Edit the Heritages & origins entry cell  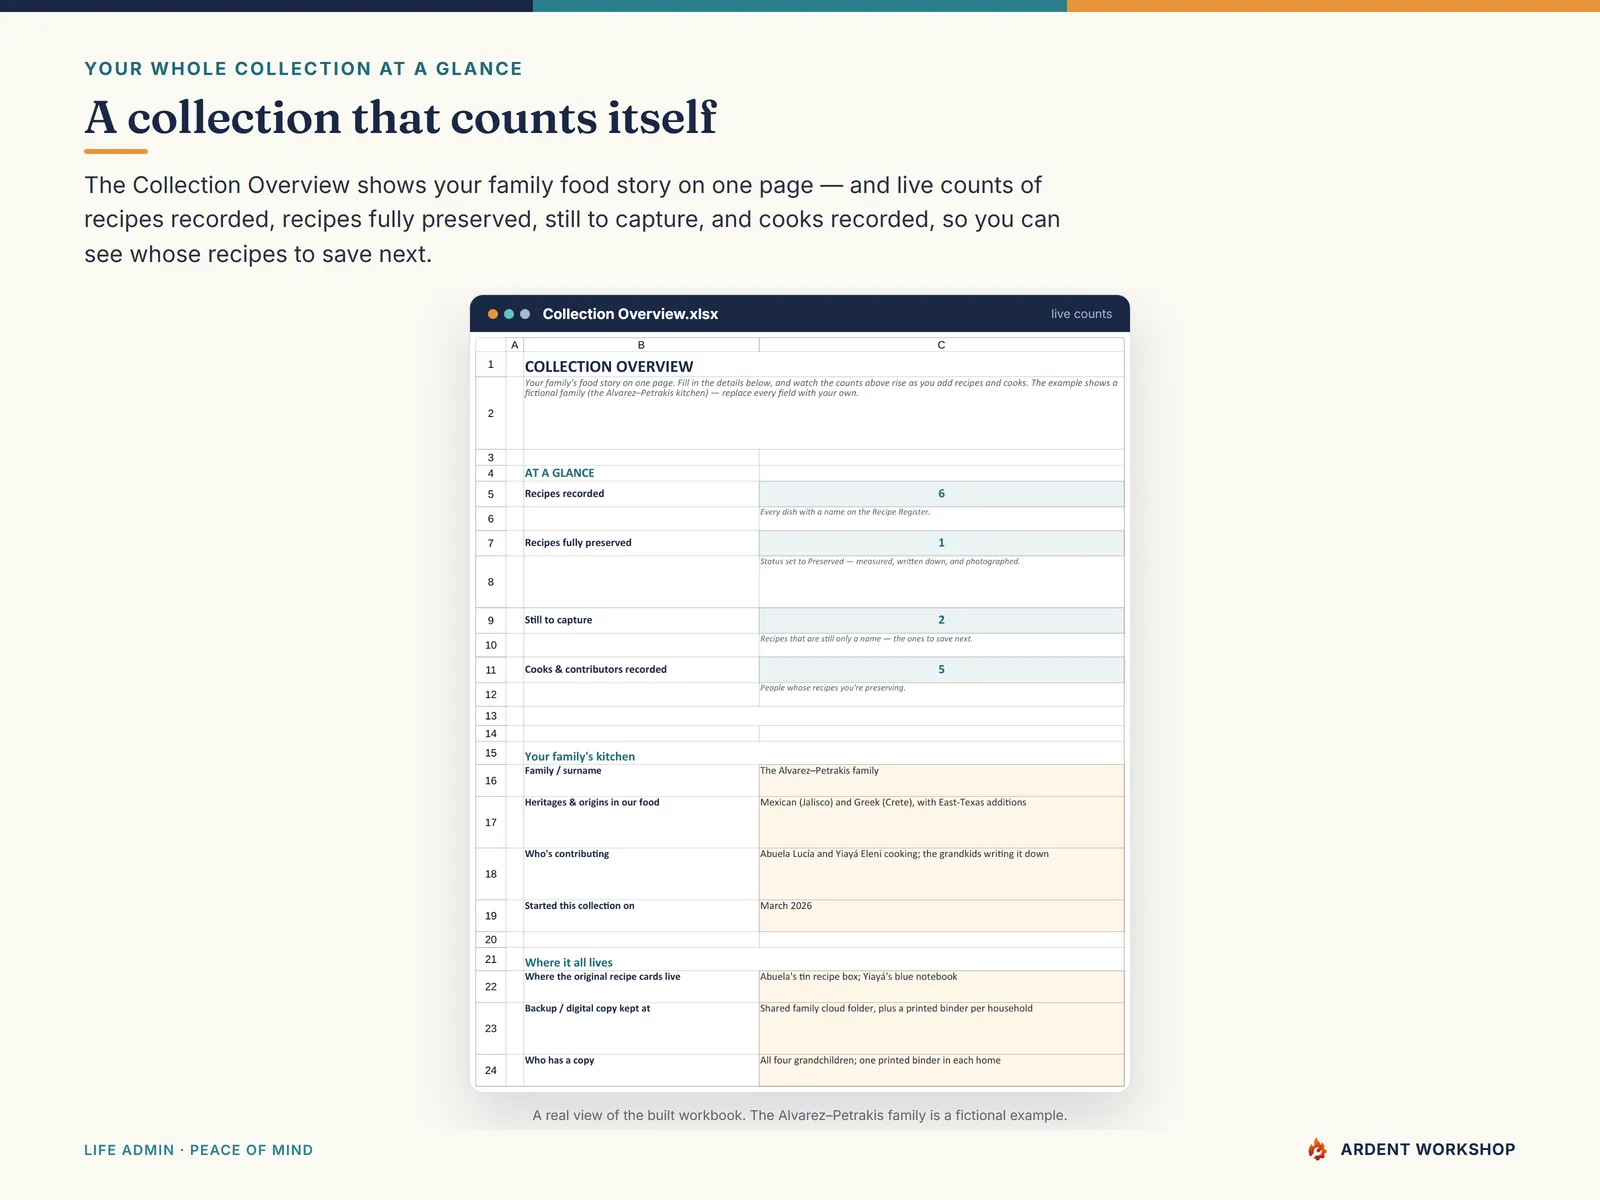[941, 823]
